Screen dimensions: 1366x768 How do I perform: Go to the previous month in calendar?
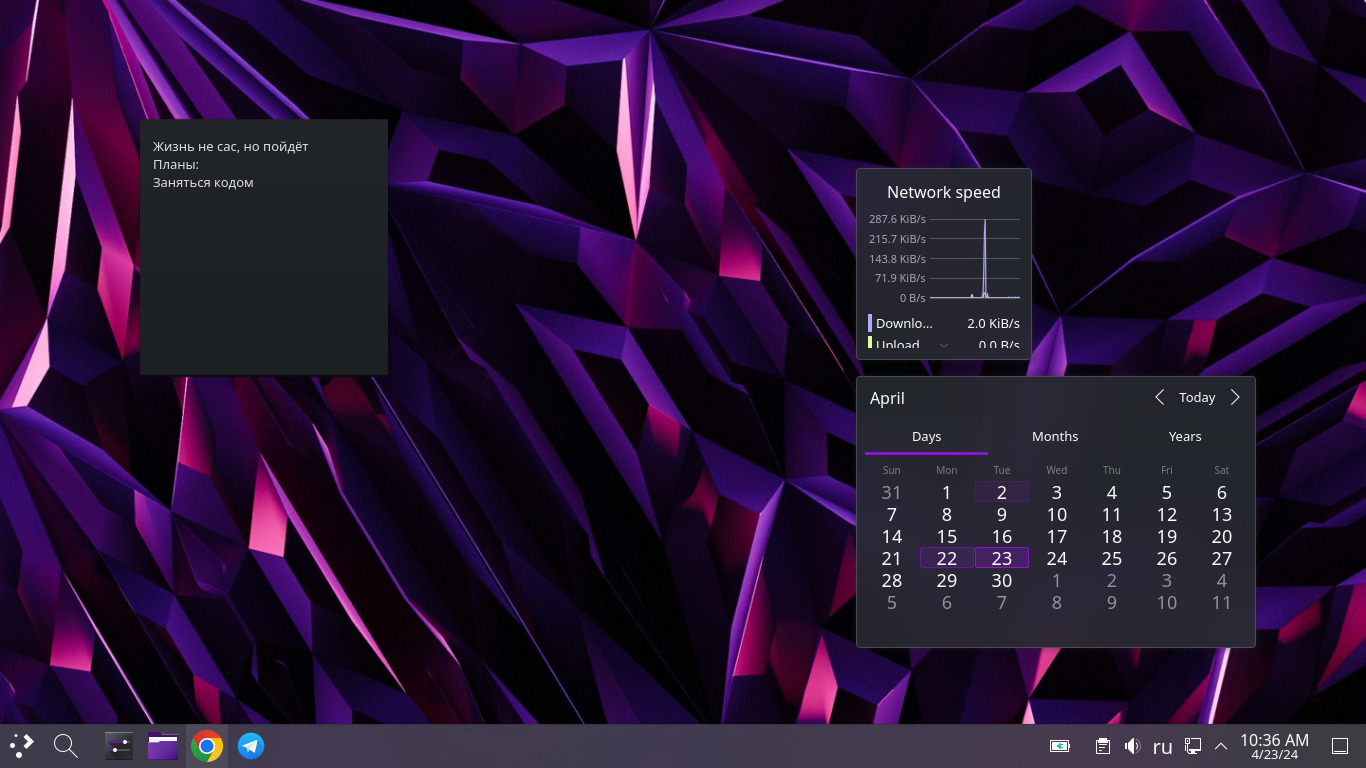pos(1160,397)
